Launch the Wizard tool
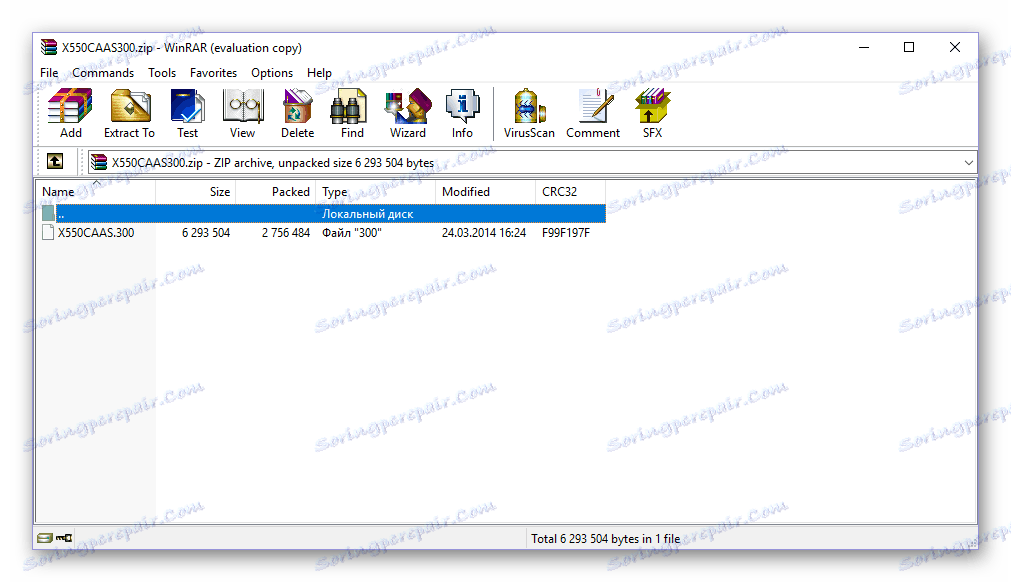 (x=407, y=113)
